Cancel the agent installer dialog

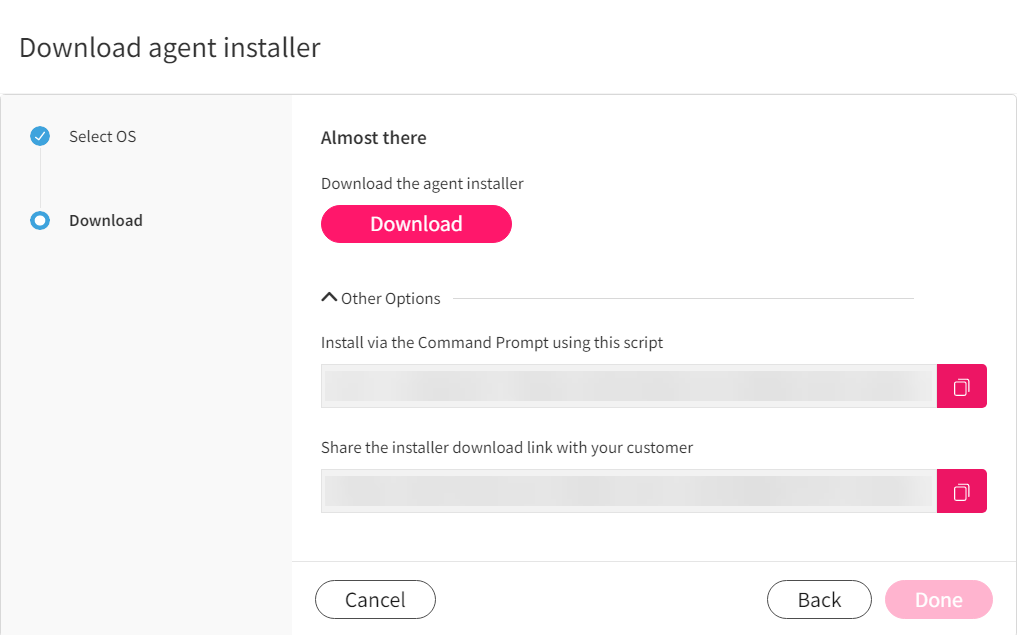[376, 599]
